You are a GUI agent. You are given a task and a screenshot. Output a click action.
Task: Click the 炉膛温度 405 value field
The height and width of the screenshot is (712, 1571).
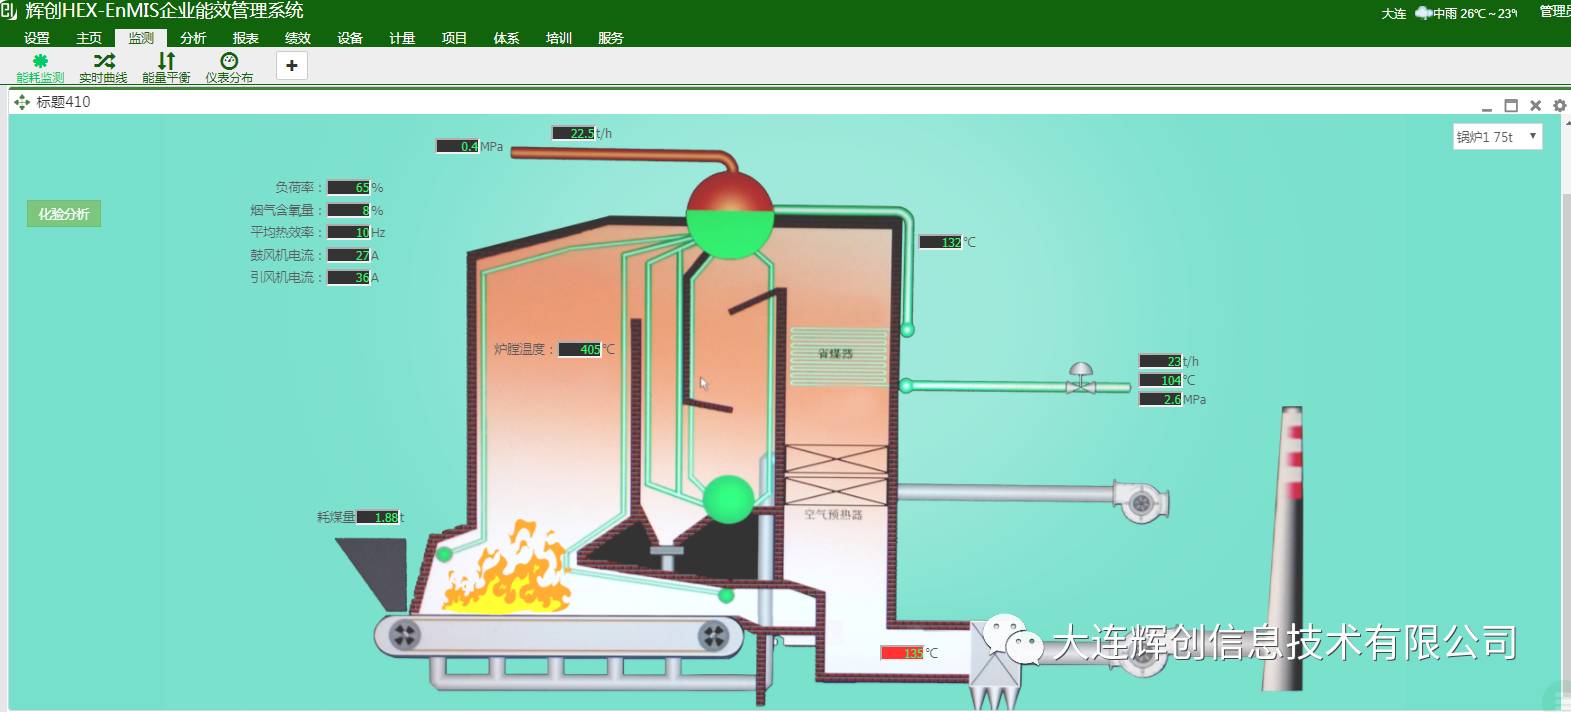click(579, 350)
